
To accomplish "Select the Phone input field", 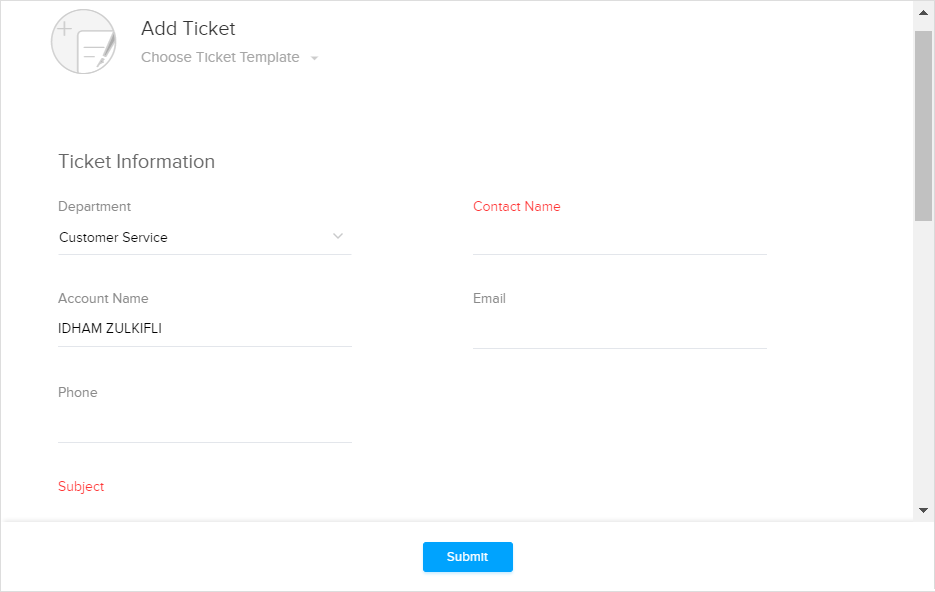I will [x=204, y=425].
